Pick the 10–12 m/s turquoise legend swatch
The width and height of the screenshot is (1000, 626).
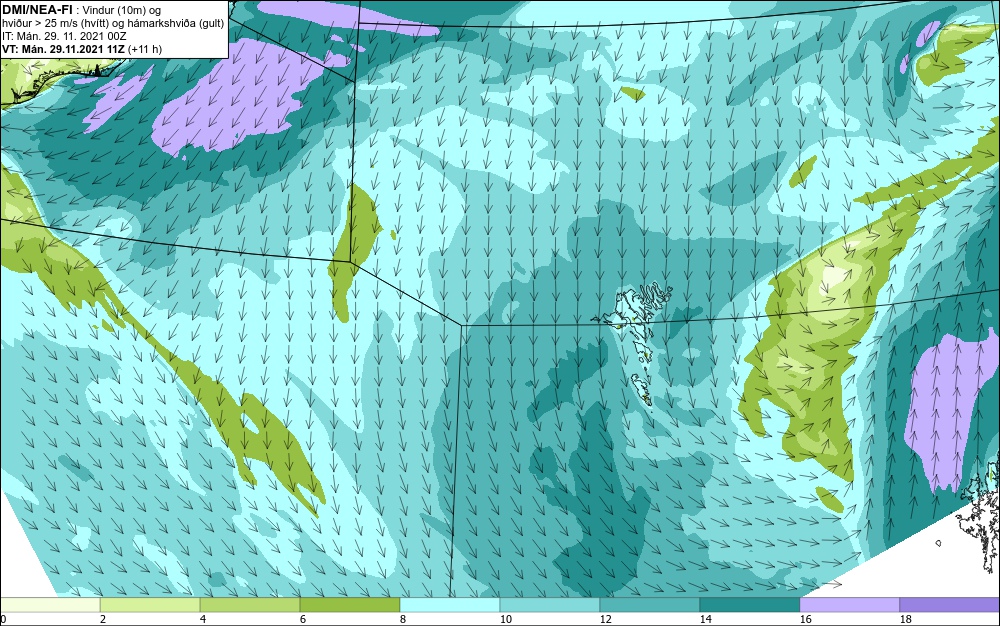(x=550, y=604)
